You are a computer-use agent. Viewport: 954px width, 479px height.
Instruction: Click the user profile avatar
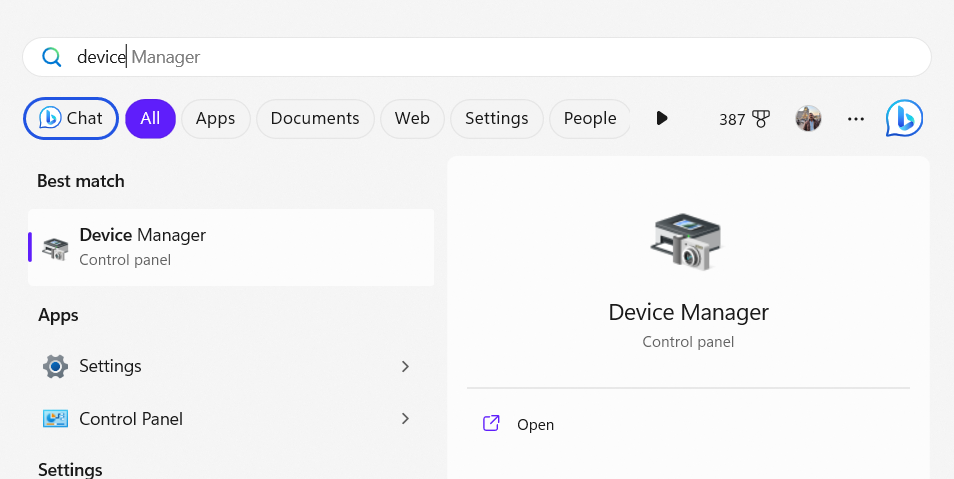(808, 119)
